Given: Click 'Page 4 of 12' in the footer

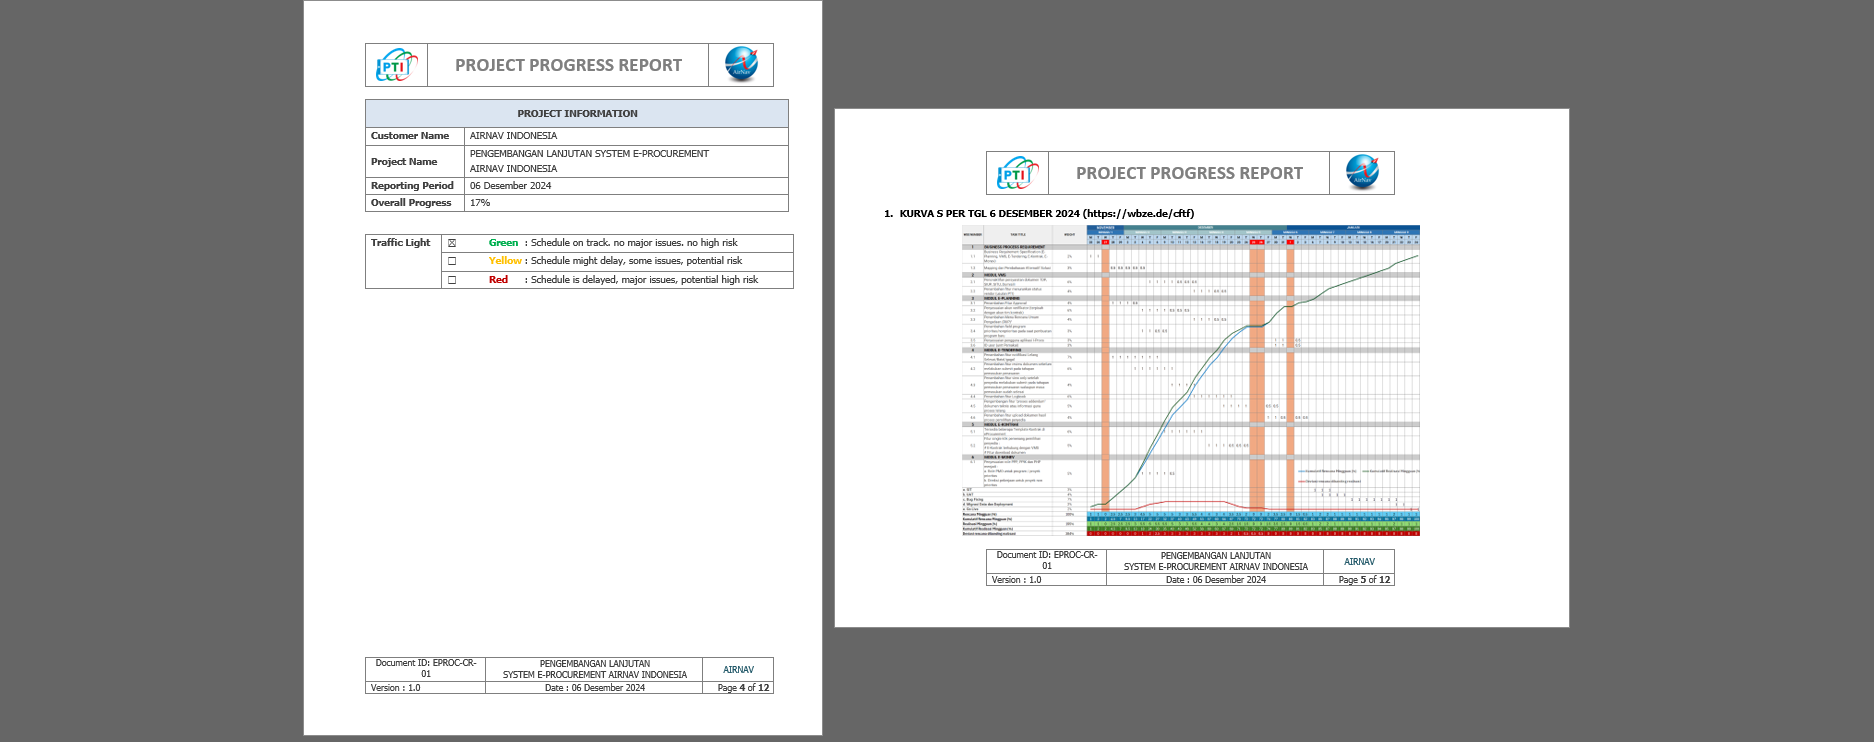Looking at the screenshot, I should (744, 688).
